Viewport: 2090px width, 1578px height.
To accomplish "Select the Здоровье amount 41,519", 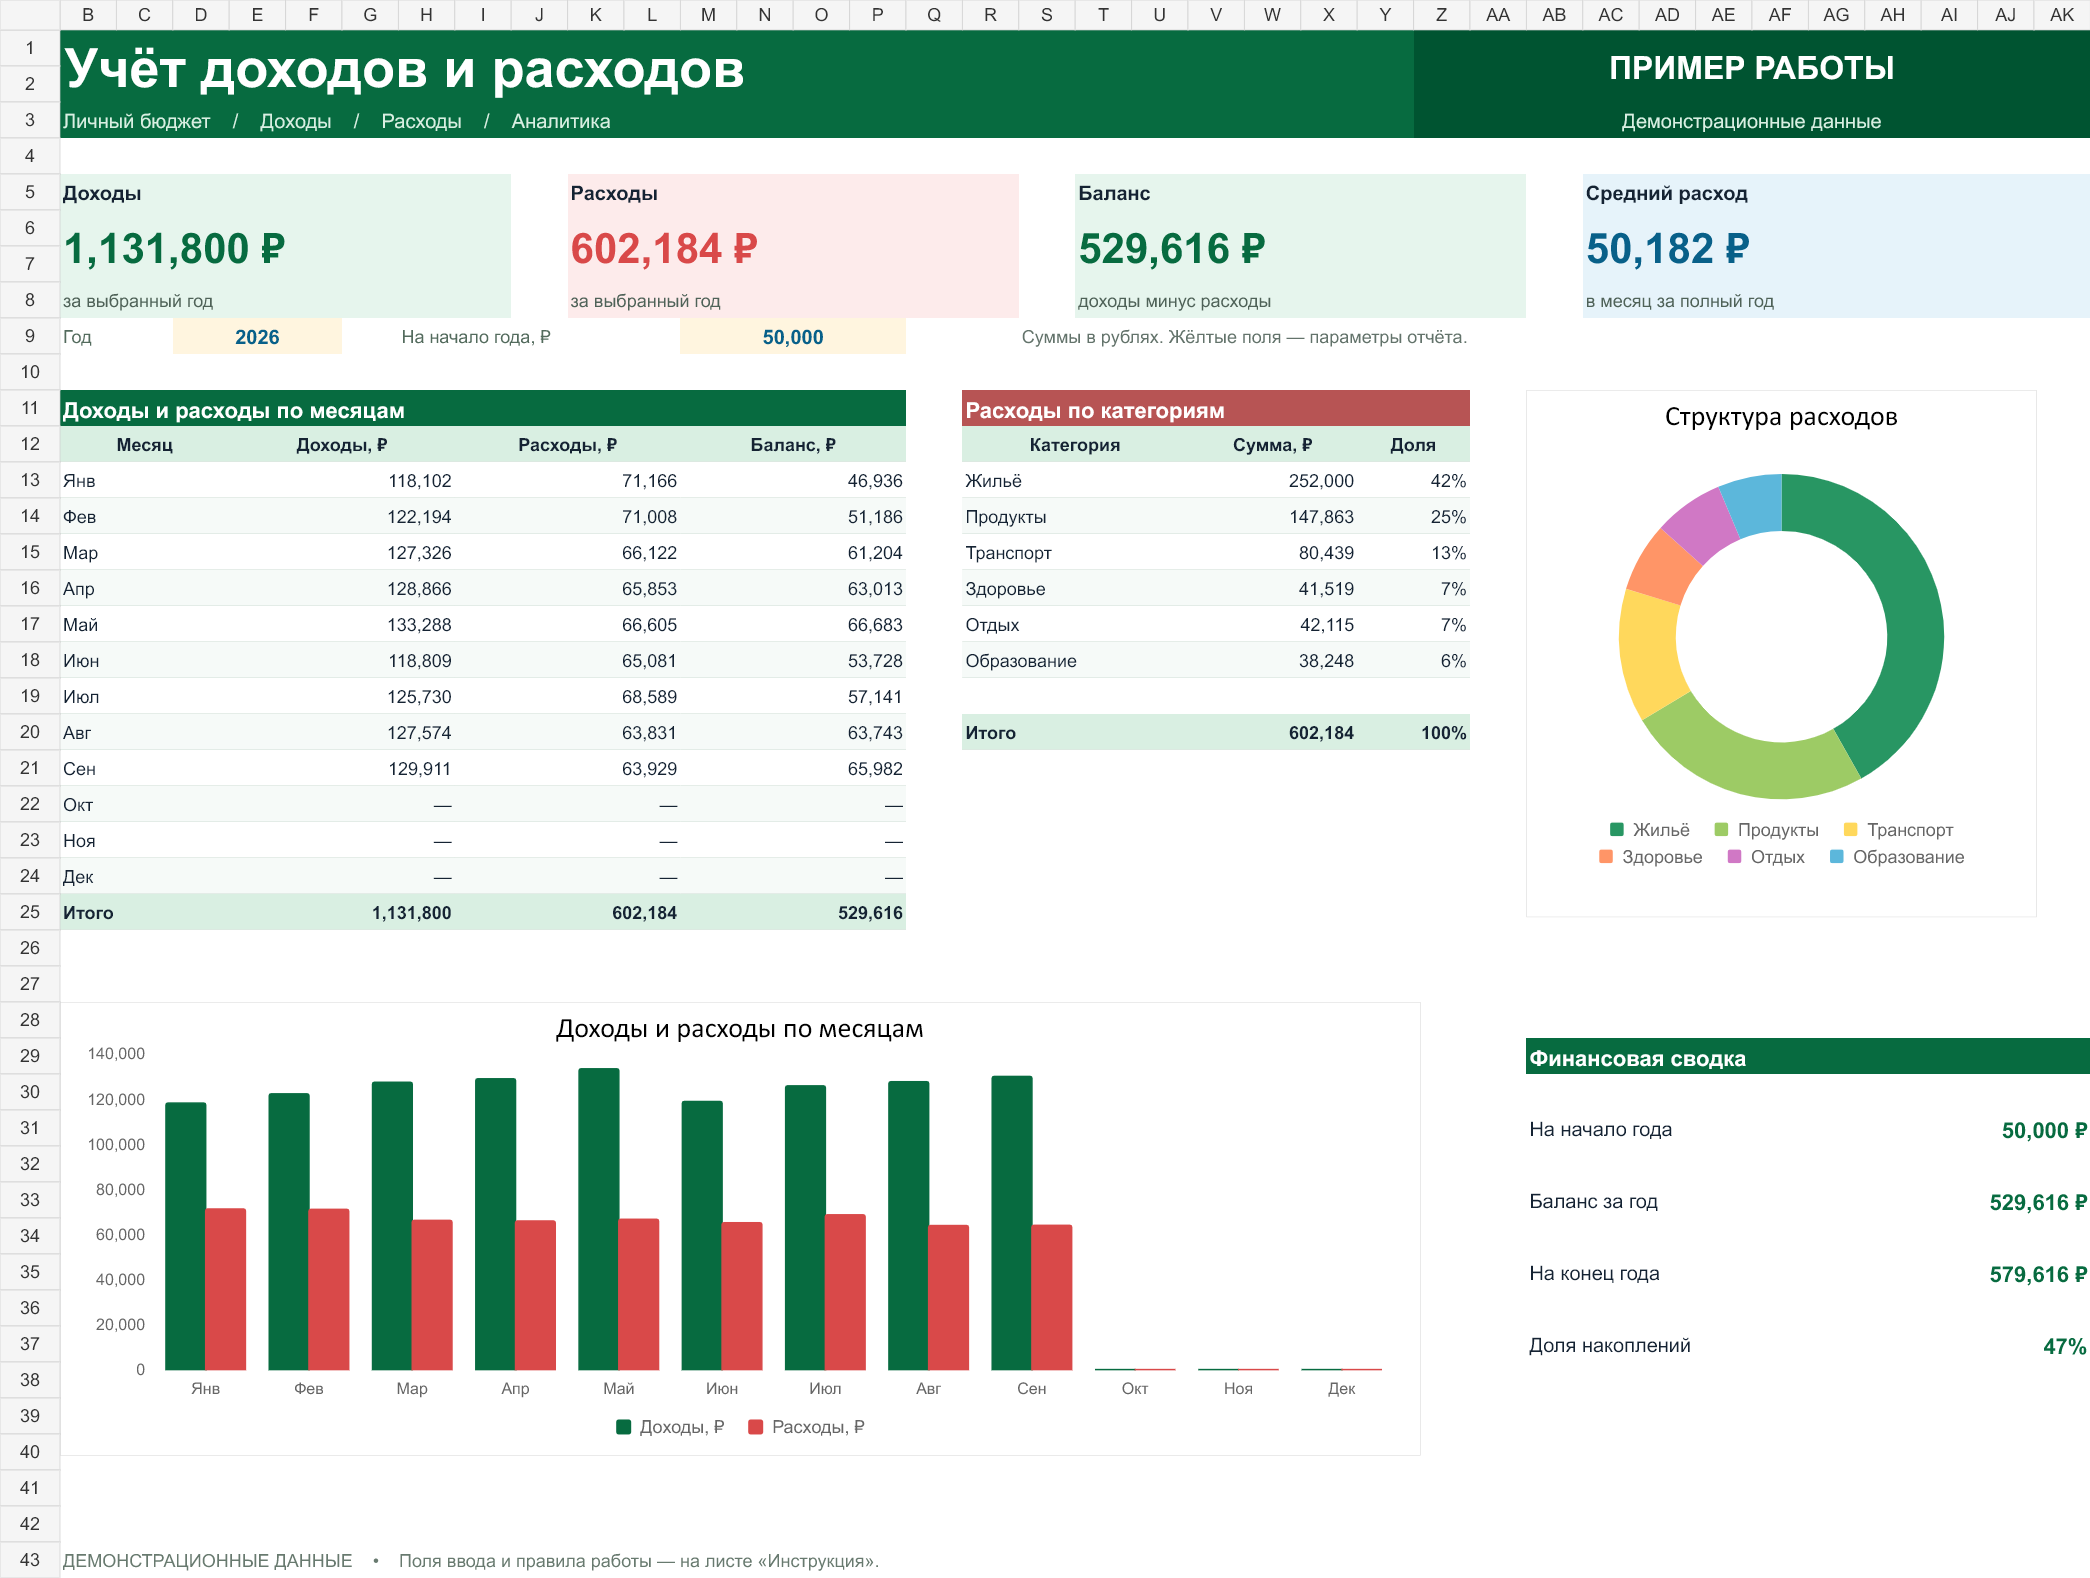I will click(x=1272, y=589).
